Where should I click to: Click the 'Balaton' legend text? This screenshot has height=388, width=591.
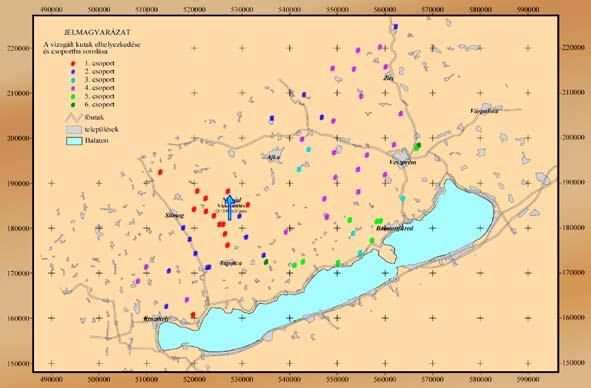(x=96, y=141)
